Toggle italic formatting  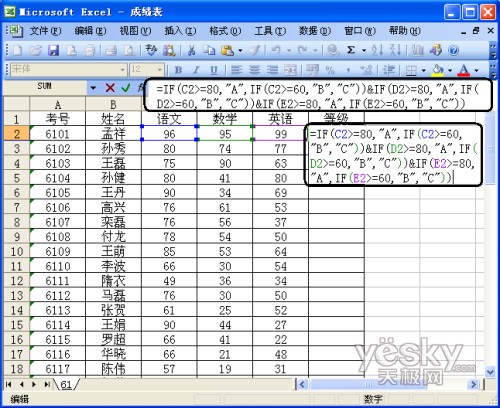196,70
